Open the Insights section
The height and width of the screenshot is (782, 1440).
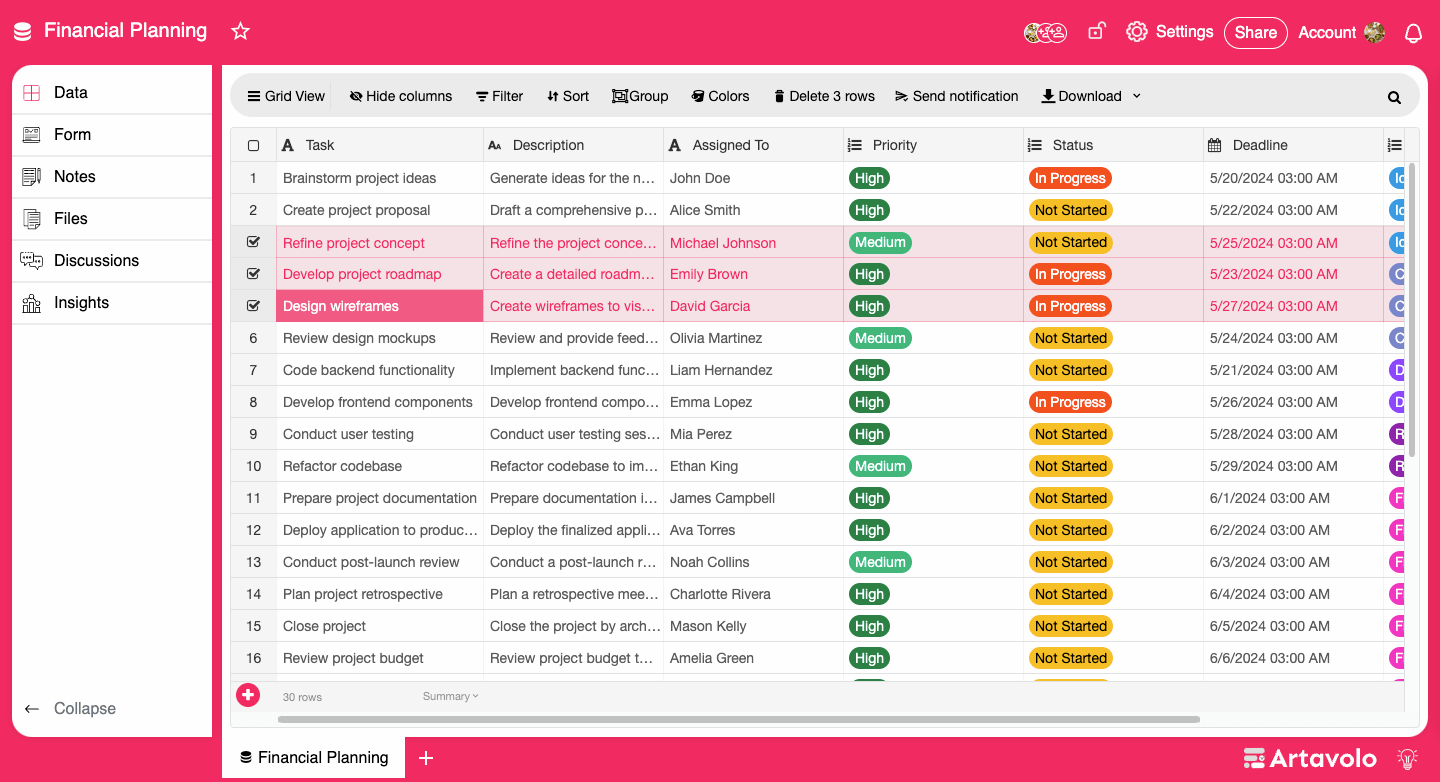point(112,302)
